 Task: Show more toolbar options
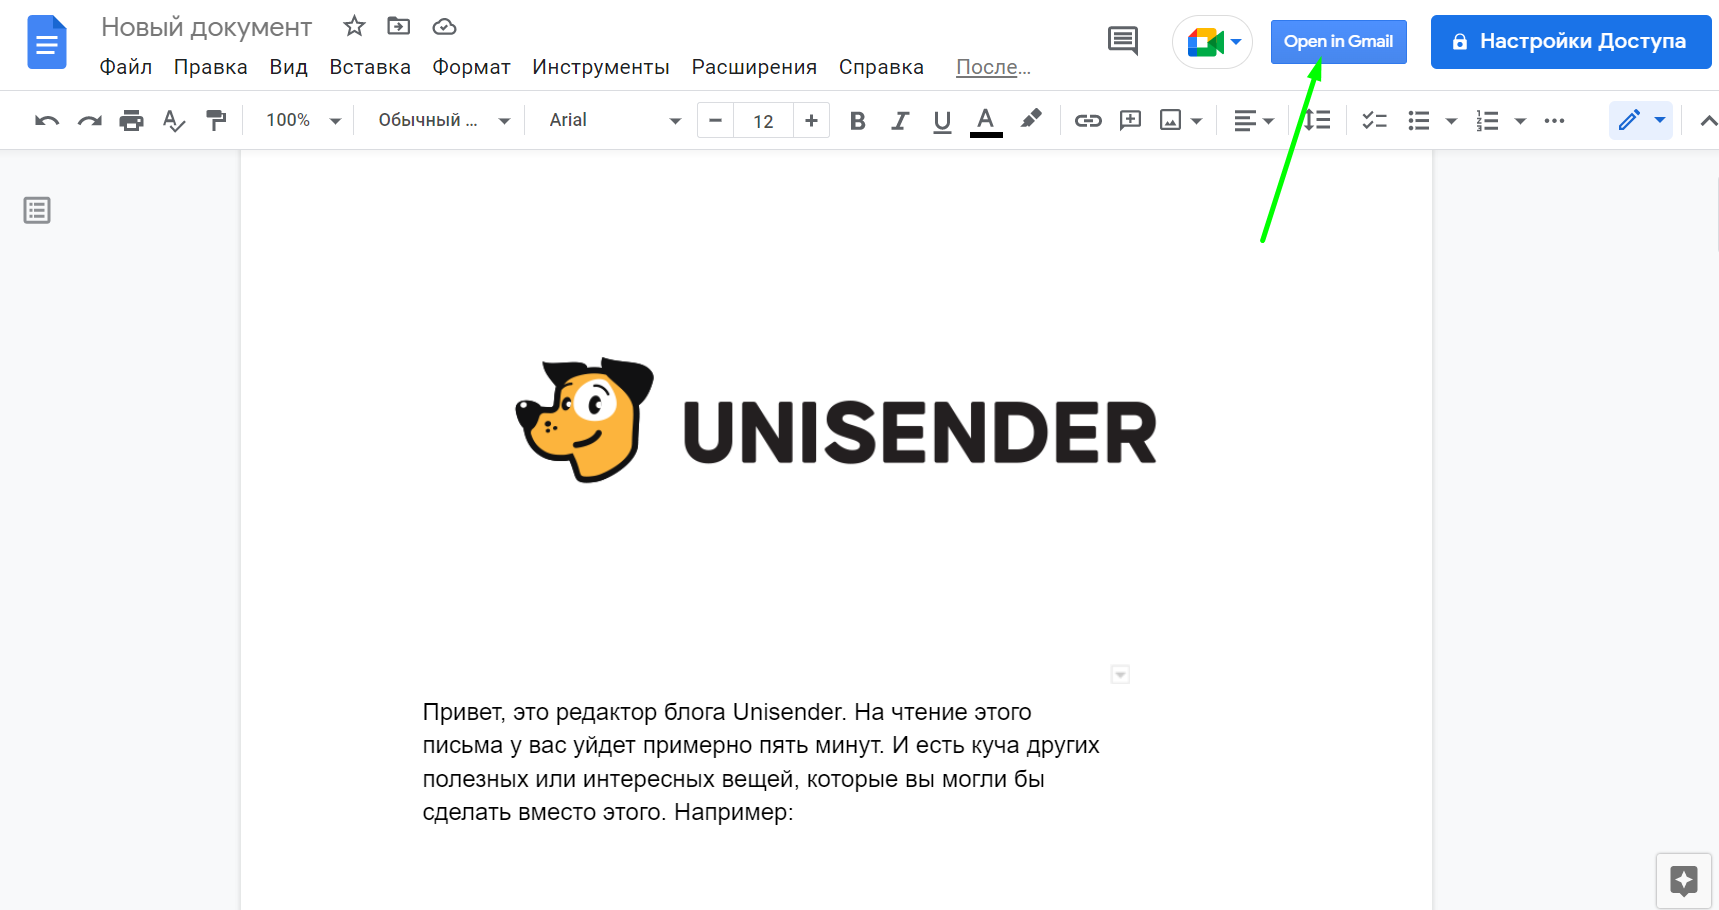pyautogui.click(x=1554, y=121)
